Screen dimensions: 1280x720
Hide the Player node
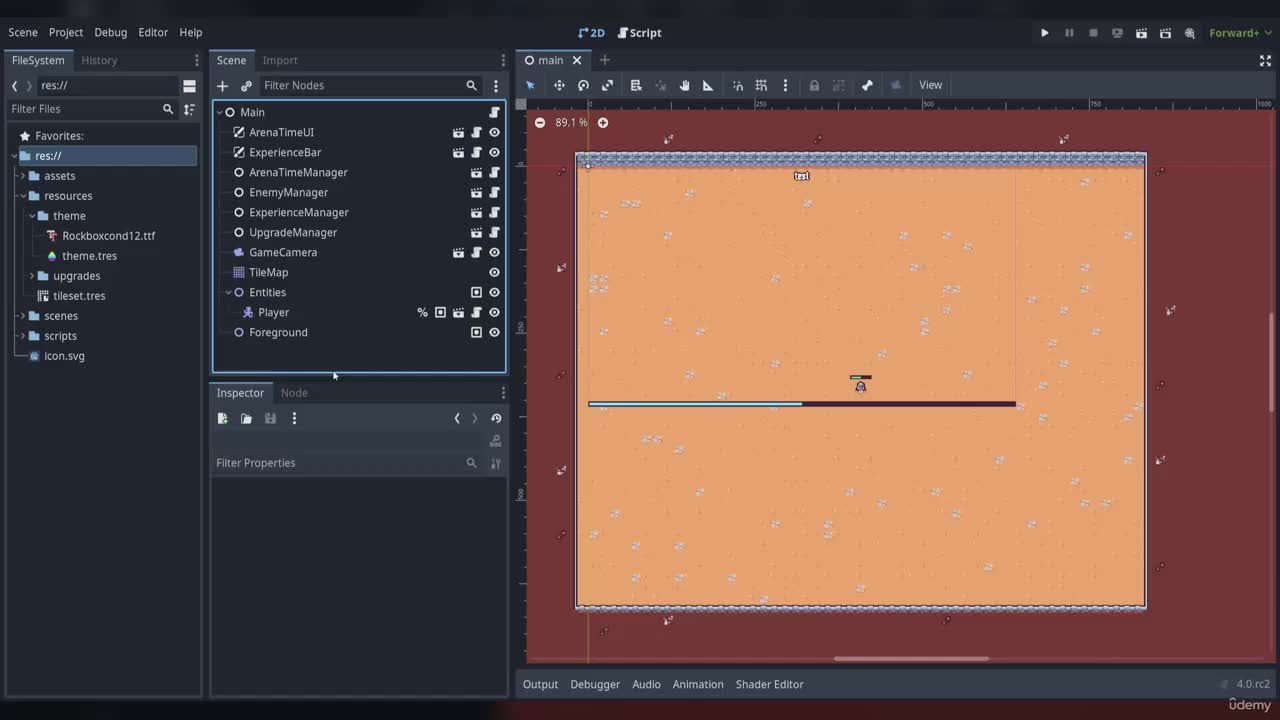coord(494,312)
